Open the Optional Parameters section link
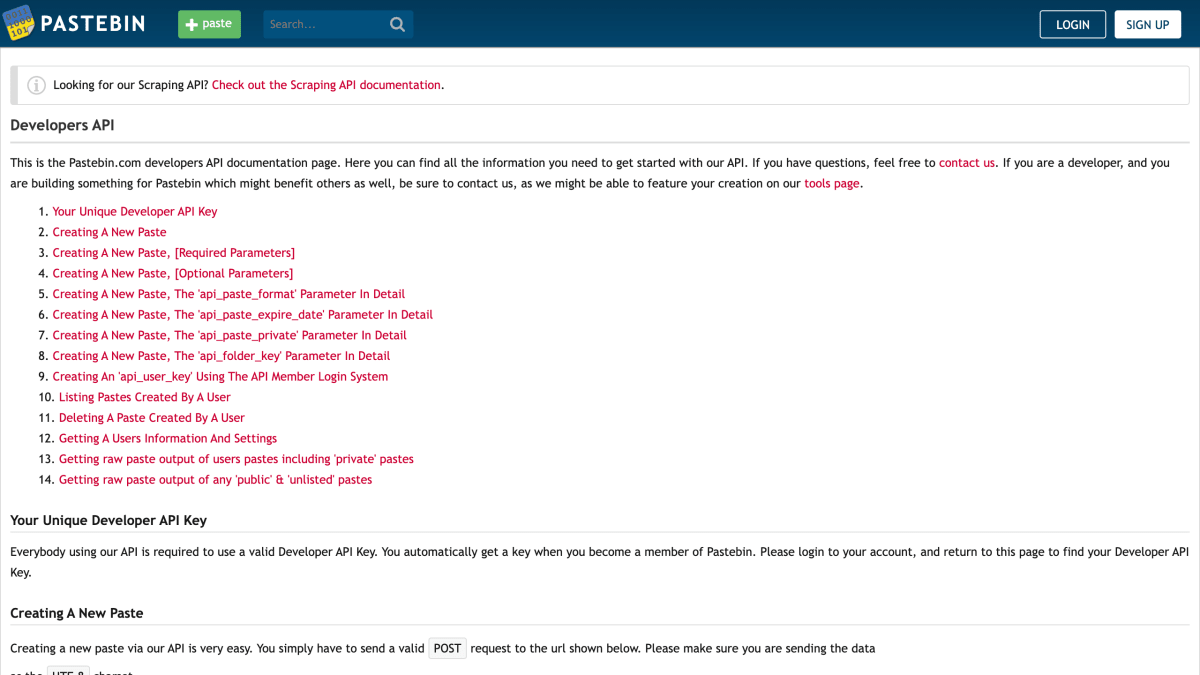The image size is (1200, 675). (x=173, y=273)
